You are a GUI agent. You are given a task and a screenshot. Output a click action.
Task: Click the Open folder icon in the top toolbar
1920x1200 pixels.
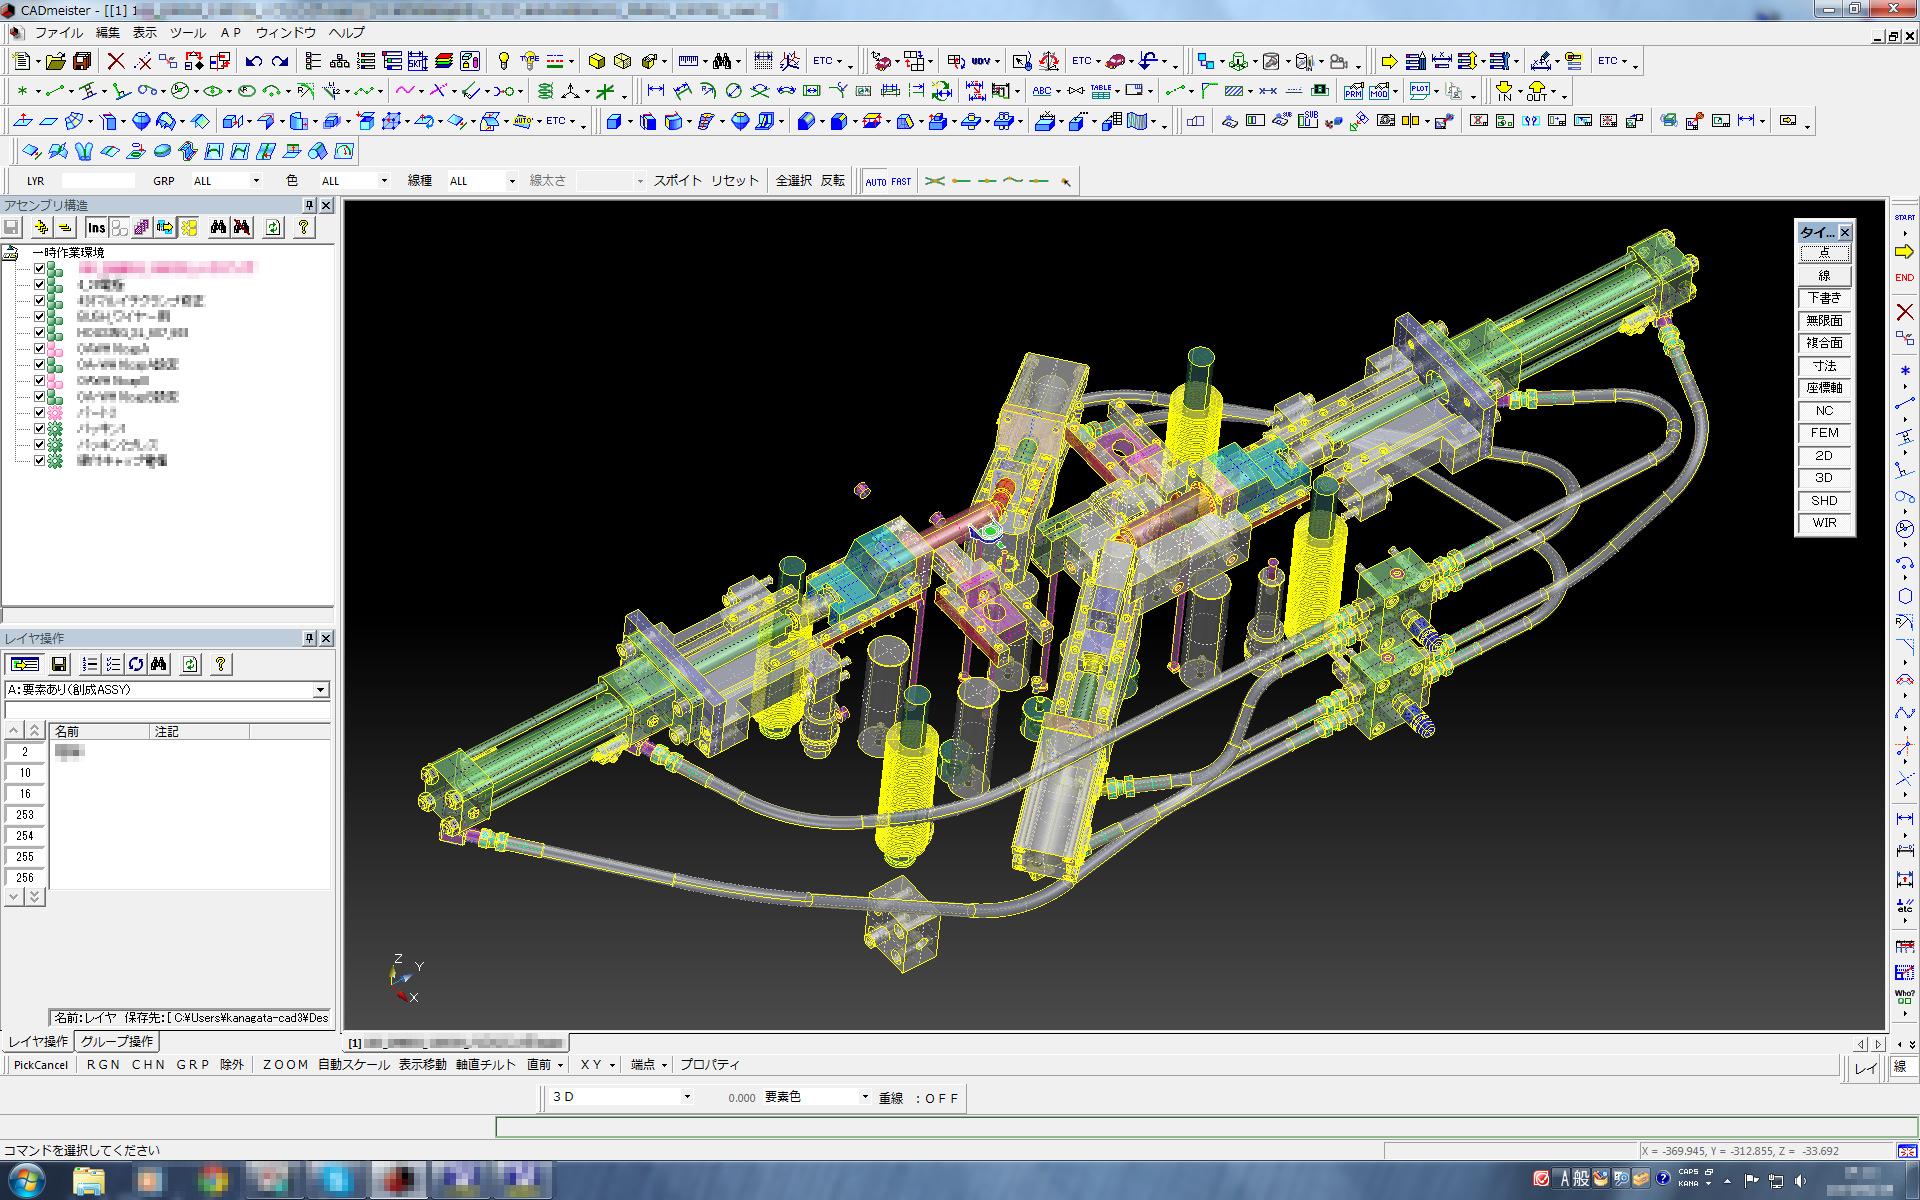click(55, 61)
